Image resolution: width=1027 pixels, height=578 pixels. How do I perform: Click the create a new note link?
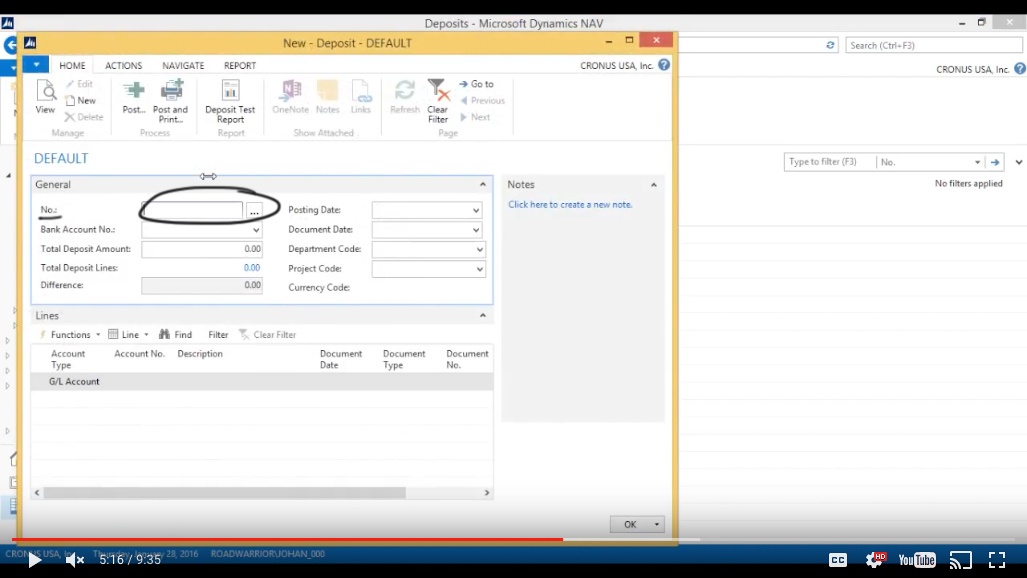(x=570, y=205)
